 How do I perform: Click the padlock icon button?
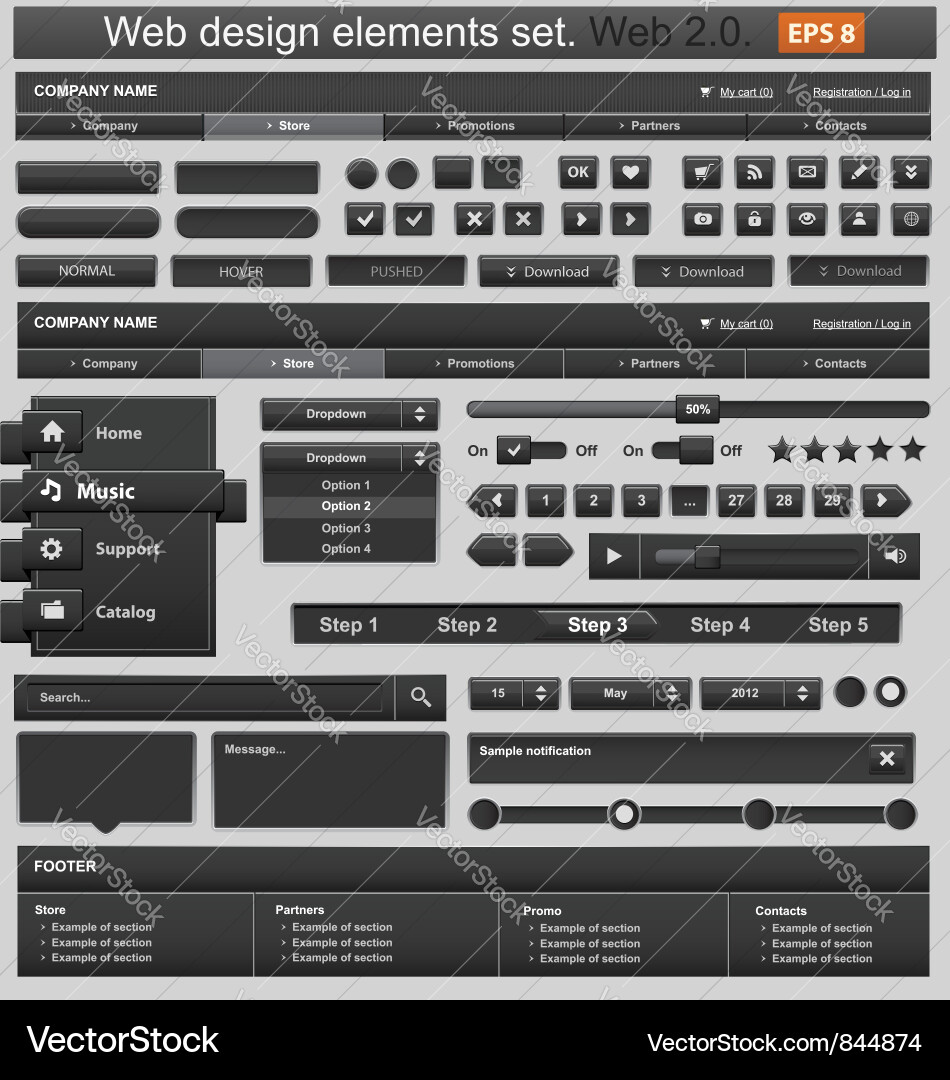click(754, 219)
